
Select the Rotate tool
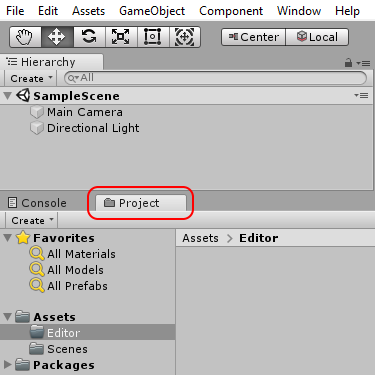[89, 37]
